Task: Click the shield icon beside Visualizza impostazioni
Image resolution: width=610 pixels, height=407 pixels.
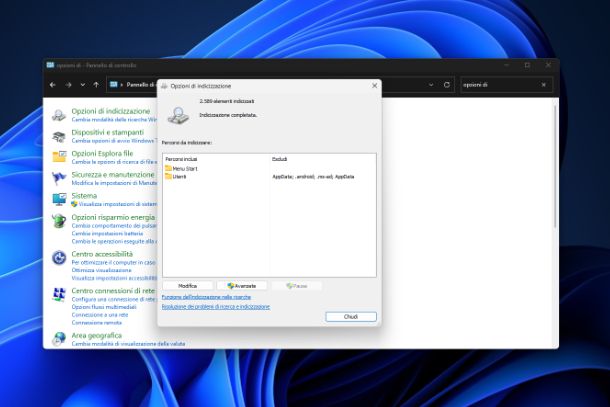Action: click(74, 204)
